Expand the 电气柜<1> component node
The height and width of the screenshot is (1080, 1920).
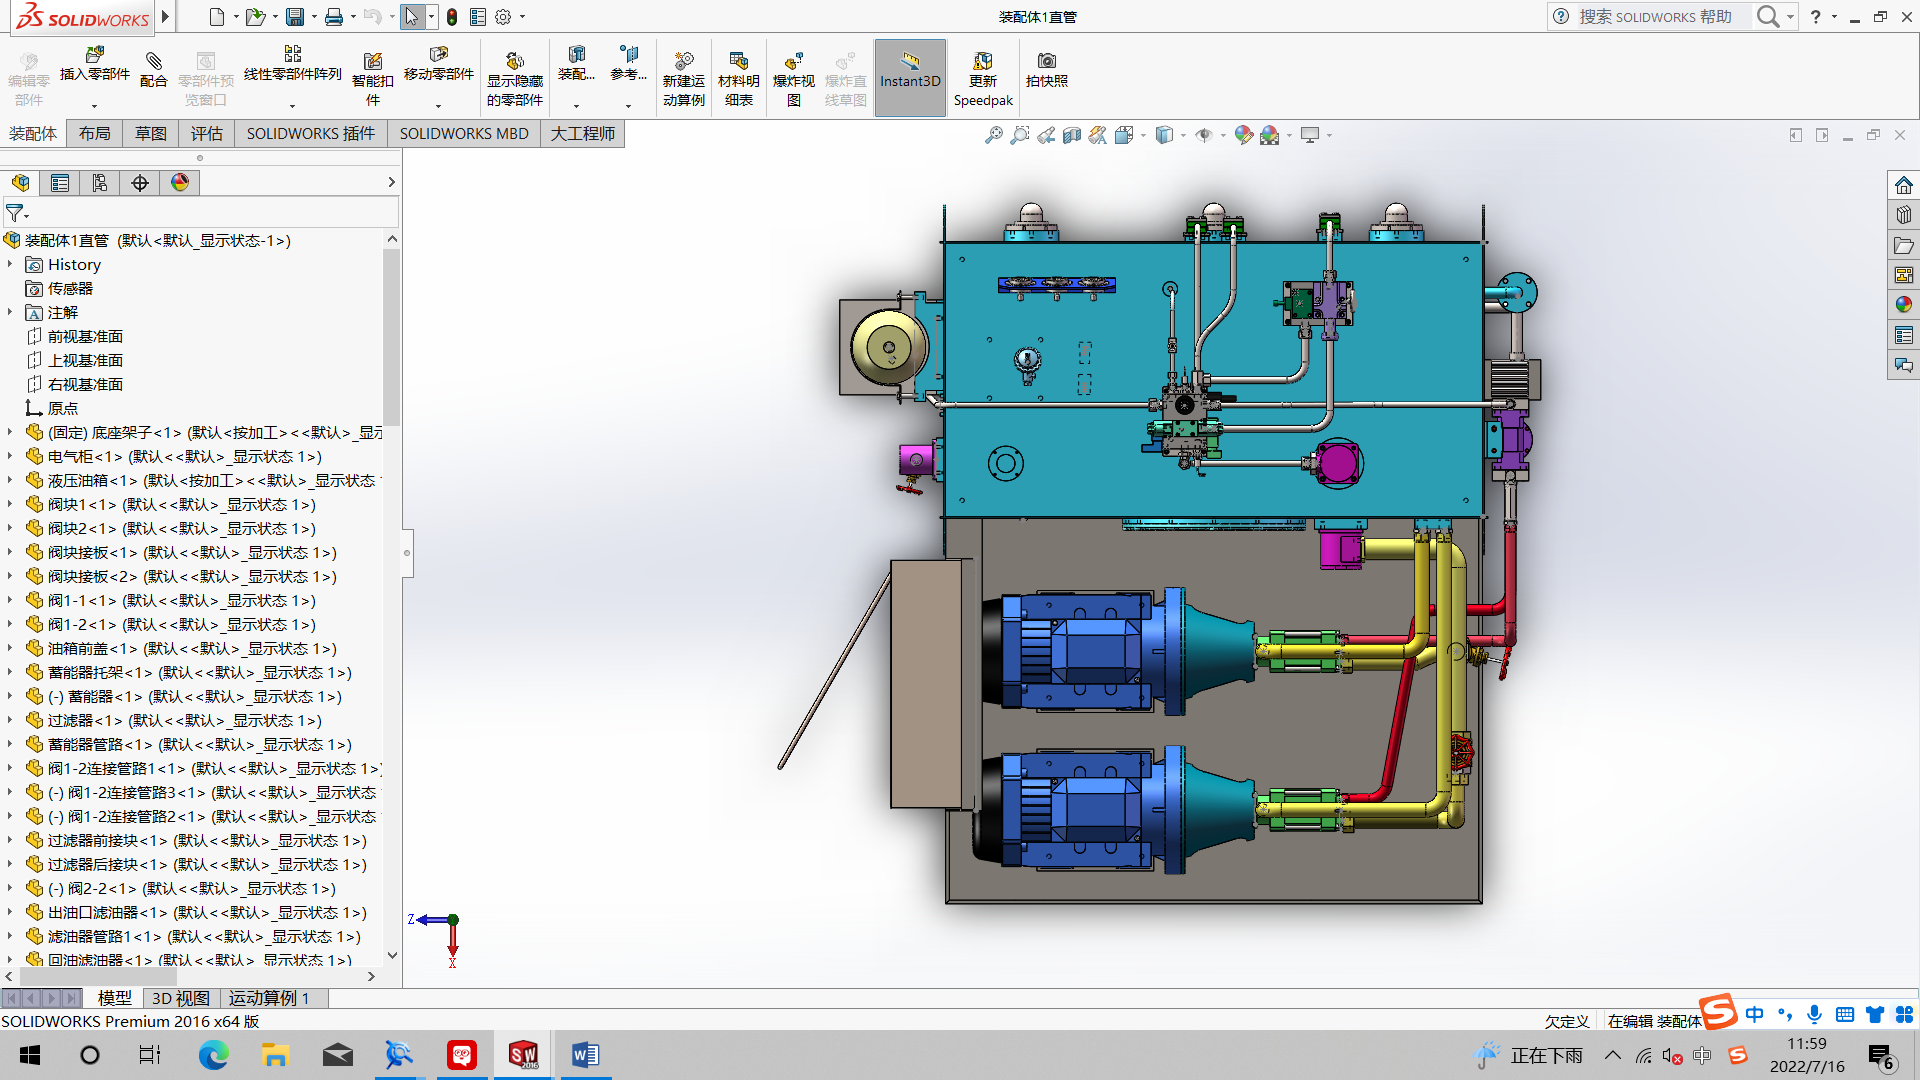point(10,457)
